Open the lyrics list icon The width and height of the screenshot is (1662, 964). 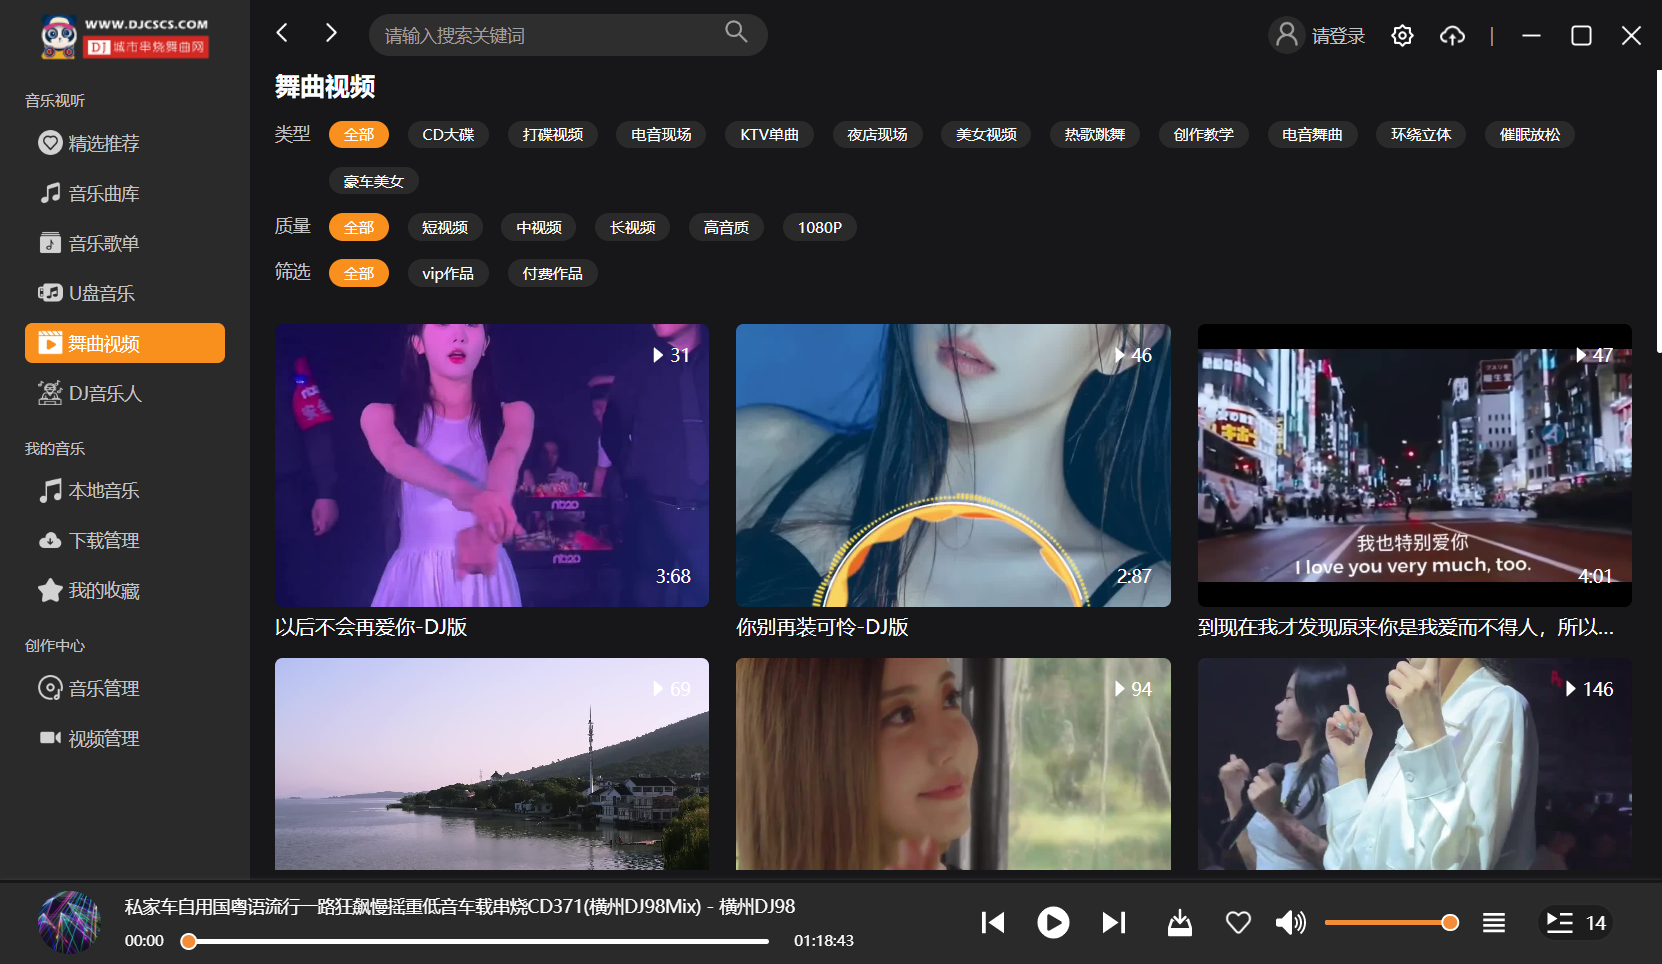pyautogui.click(x=1494, y=922)
